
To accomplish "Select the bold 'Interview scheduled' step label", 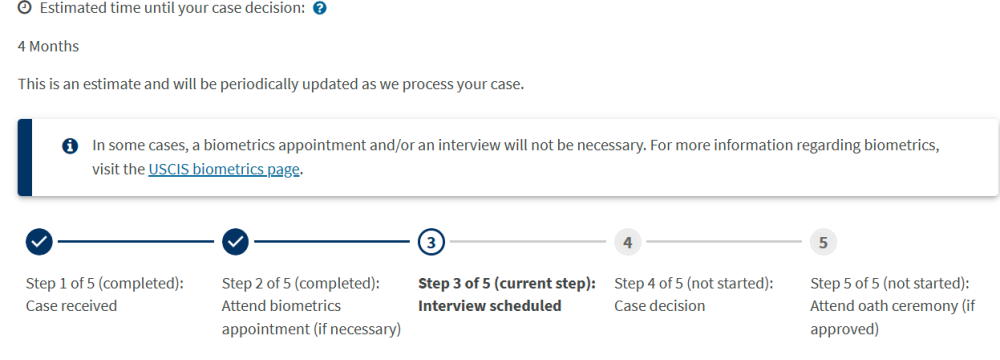I will [490, 306].
